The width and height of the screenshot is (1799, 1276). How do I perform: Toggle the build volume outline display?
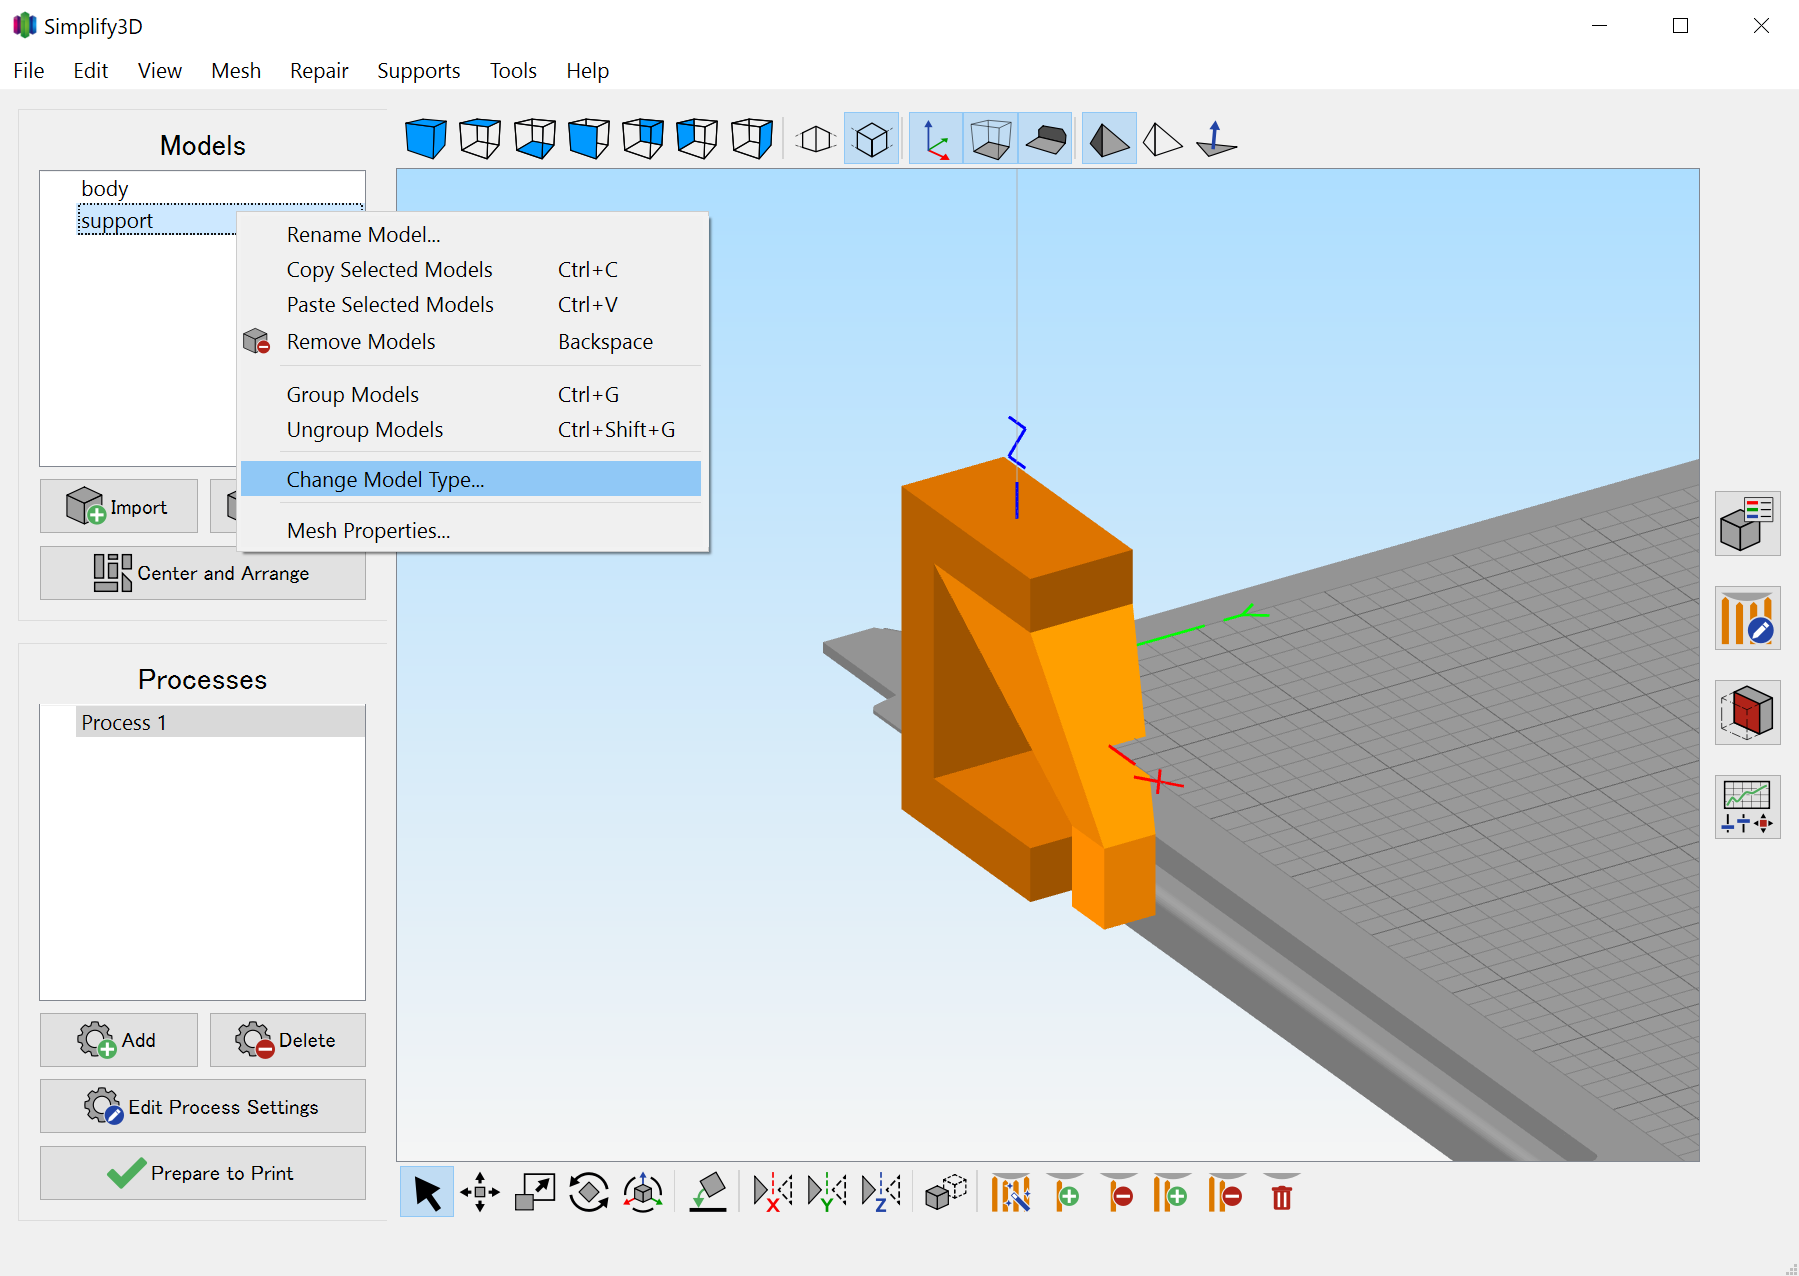coord(991,139)
